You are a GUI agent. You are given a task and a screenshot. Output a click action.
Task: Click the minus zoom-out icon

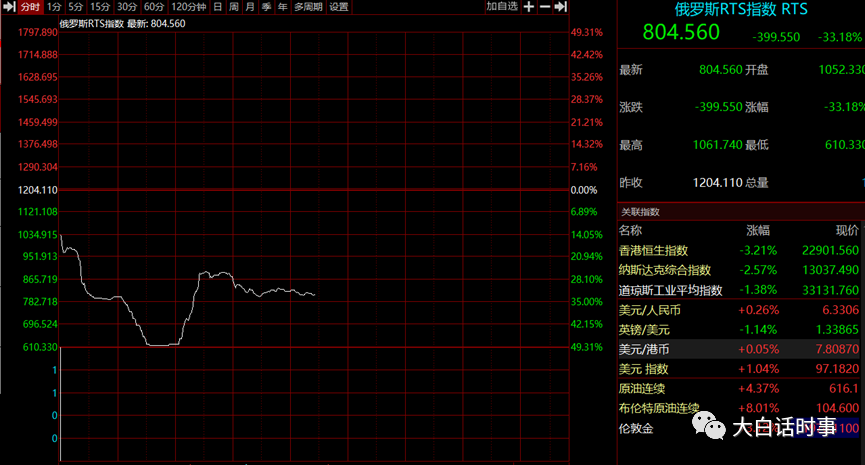544,7
